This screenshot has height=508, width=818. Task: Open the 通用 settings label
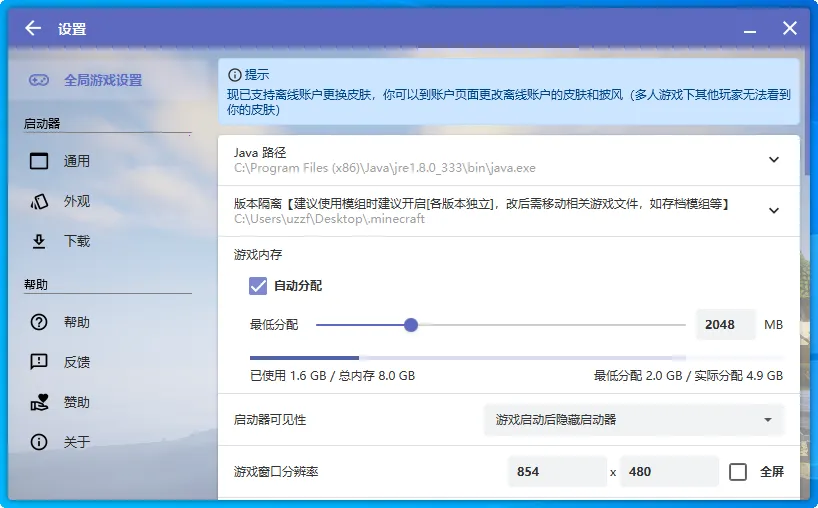[77, 161]
